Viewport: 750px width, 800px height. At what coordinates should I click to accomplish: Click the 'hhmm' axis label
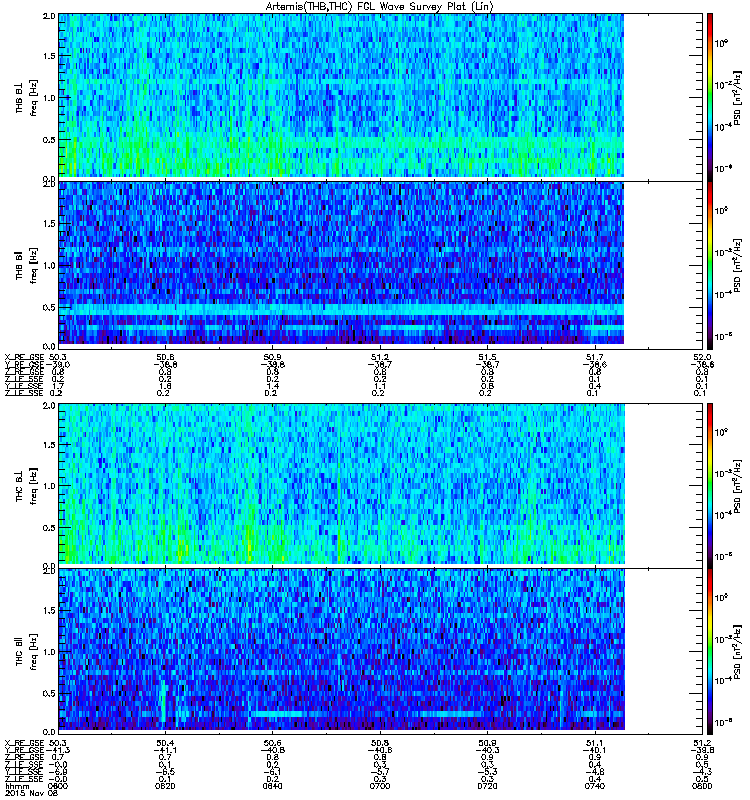(x=15, y=786)
